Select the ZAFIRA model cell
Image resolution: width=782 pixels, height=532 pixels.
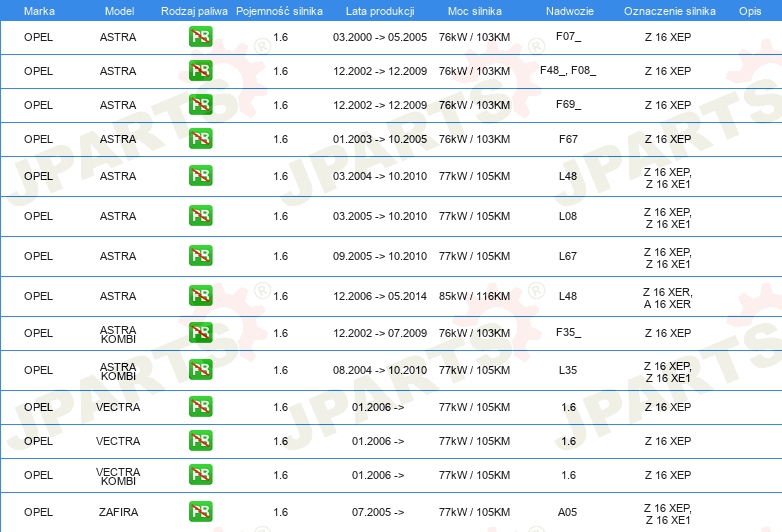(x=118, y=512)
